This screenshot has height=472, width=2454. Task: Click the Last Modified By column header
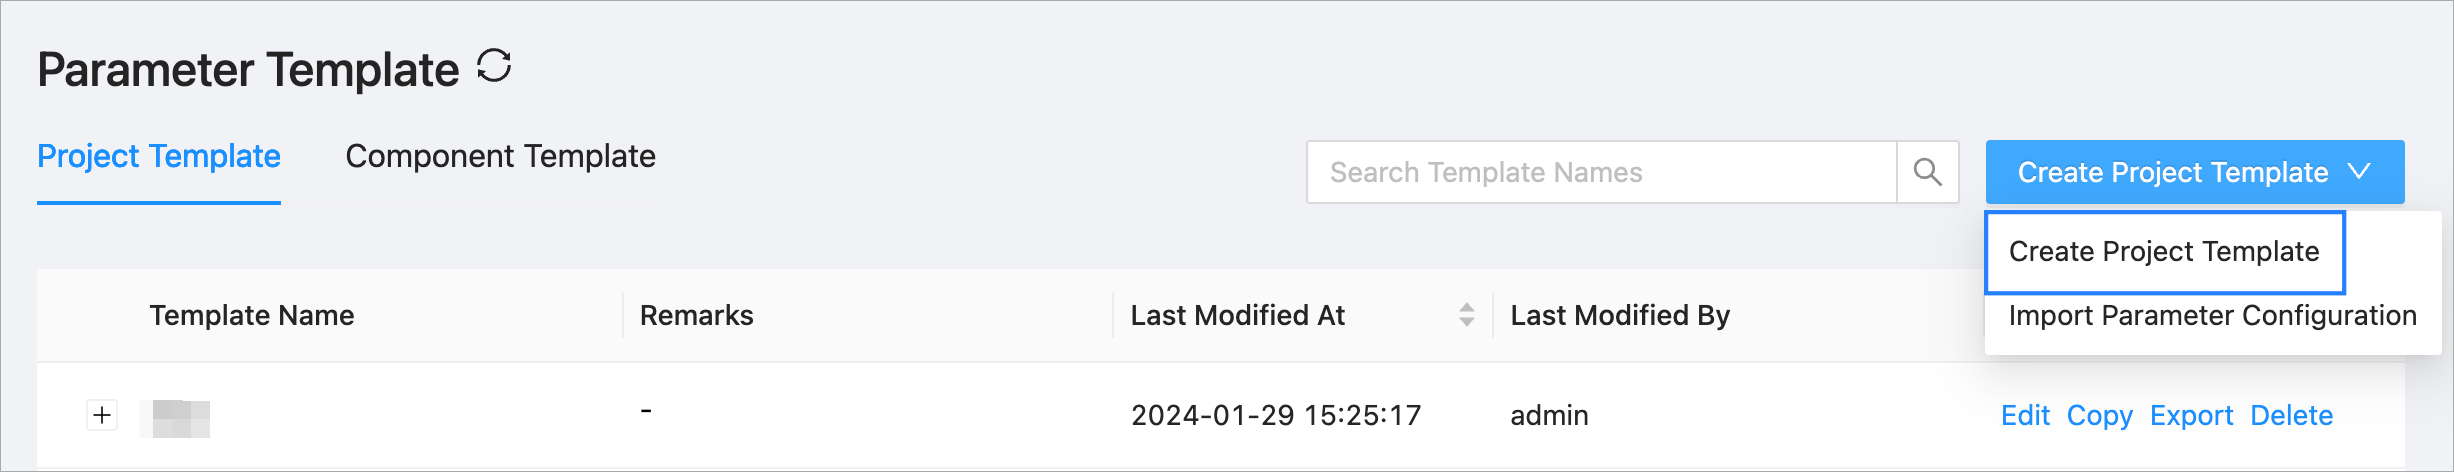pyautogui.click(x=1620, y=316)
